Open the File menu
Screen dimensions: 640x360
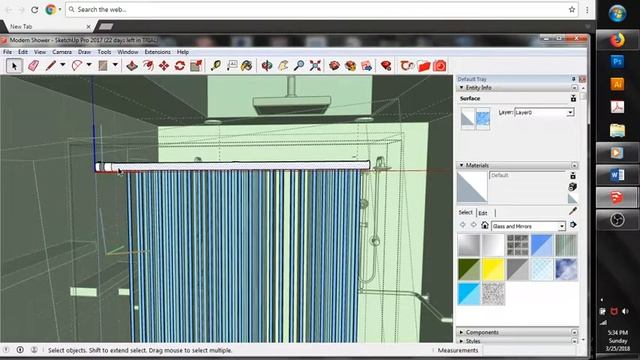[7, 52]
